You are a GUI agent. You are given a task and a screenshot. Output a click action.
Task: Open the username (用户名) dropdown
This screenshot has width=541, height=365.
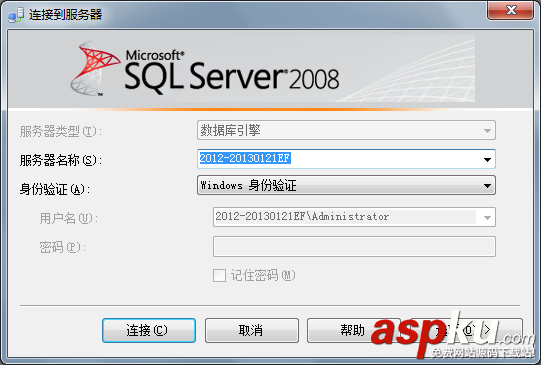point(354,217)
